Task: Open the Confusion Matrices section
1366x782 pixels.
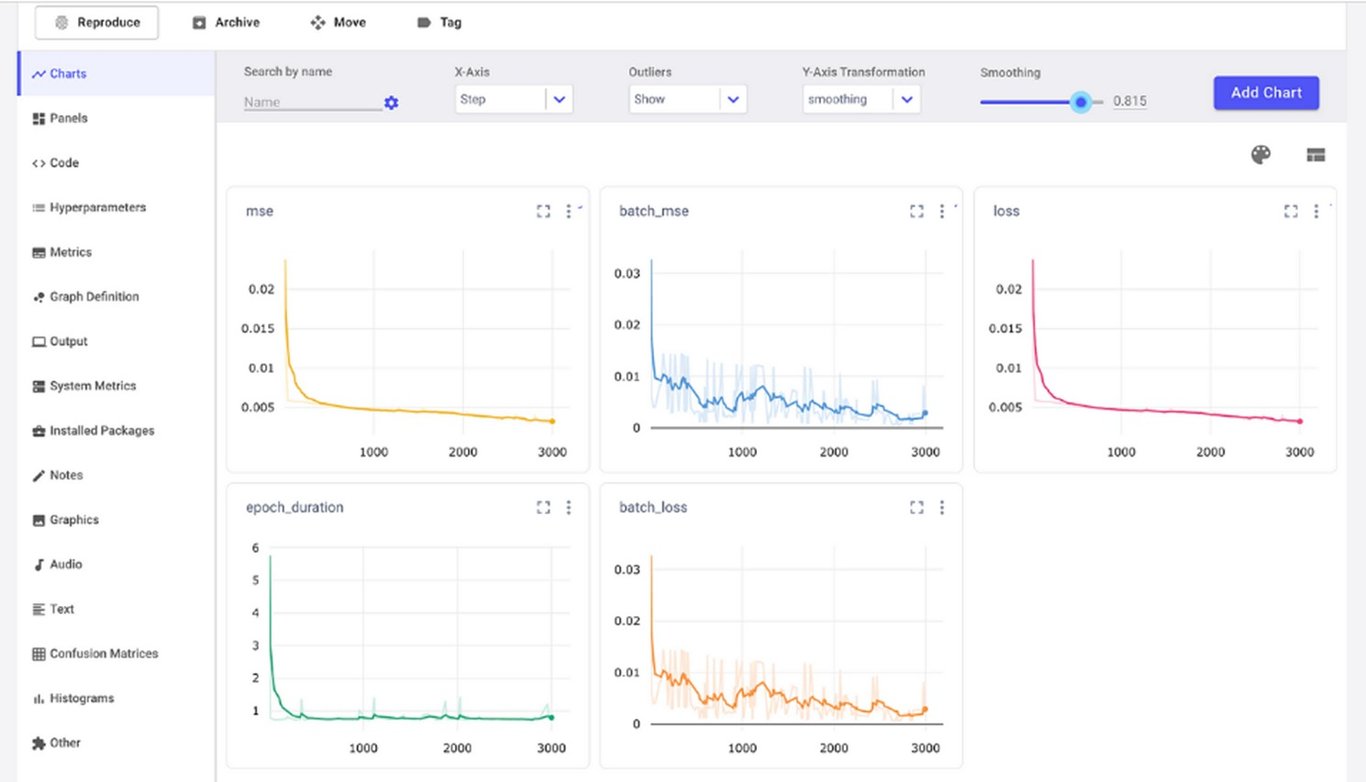Action: tap(103, 653)
